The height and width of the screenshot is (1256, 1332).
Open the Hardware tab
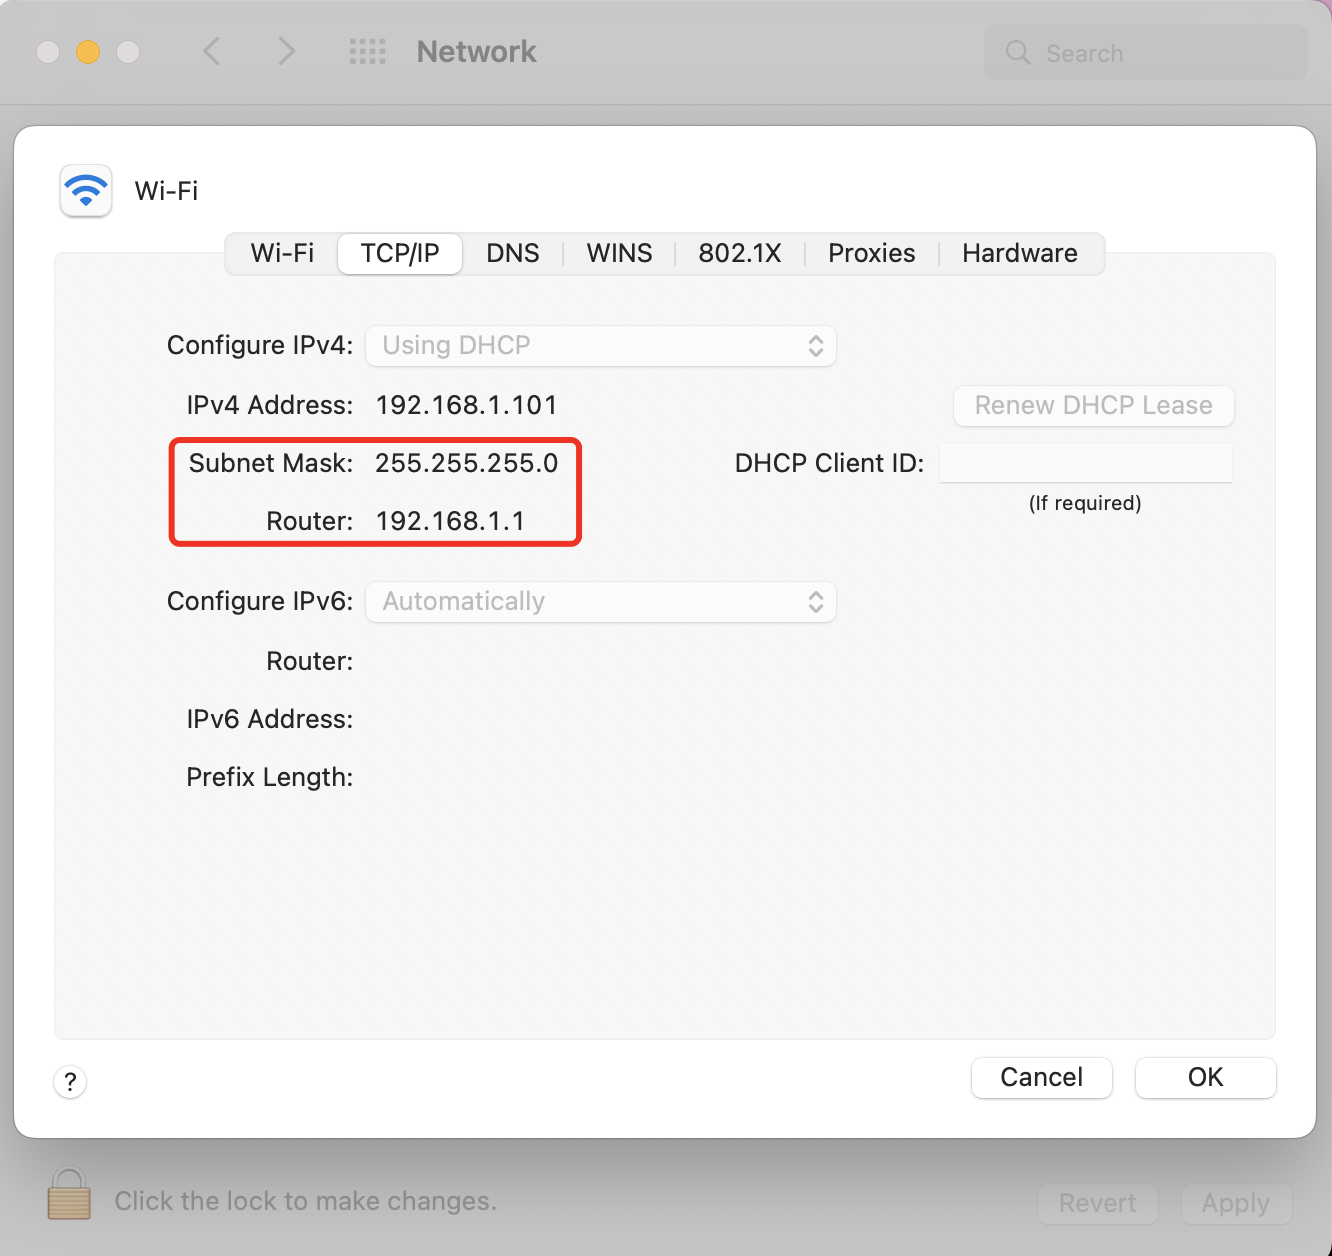coord(1019,253)
